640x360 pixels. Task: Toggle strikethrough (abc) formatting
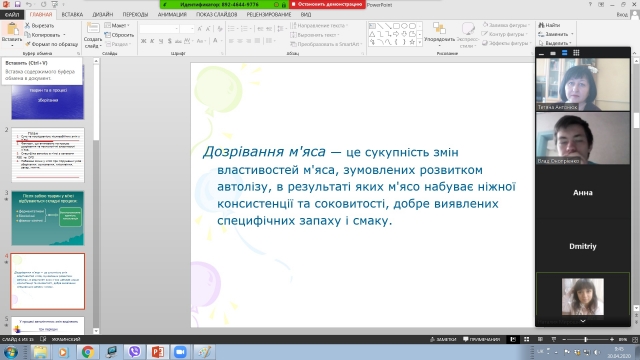(178, 41)
